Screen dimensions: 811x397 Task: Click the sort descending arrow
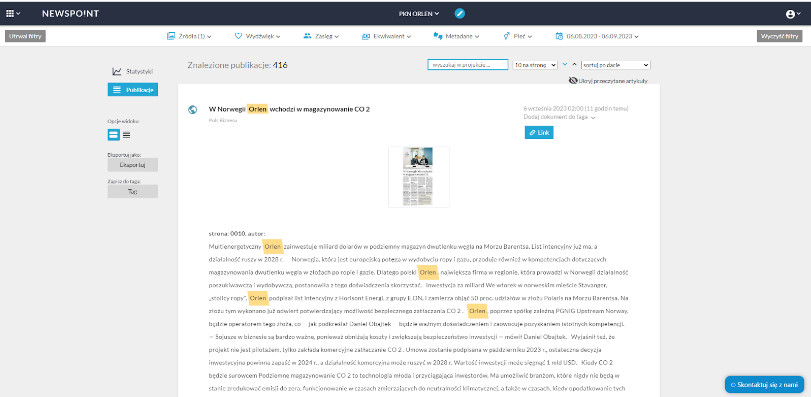pyautogui.click(x=565, y=65)
